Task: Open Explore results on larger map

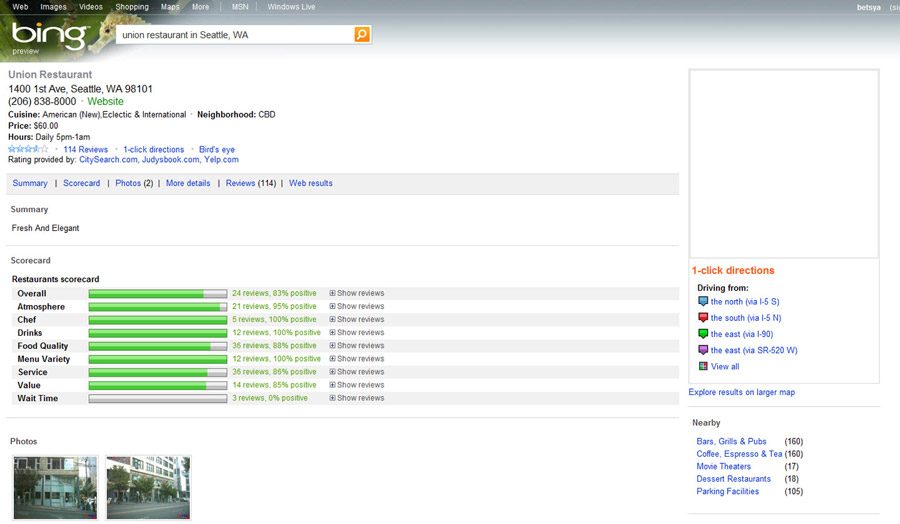Action: tap(741, 392)
